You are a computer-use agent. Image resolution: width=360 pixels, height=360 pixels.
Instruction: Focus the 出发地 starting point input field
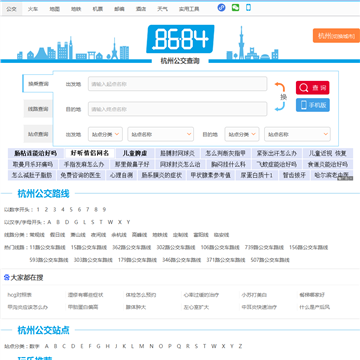(178, 84)
